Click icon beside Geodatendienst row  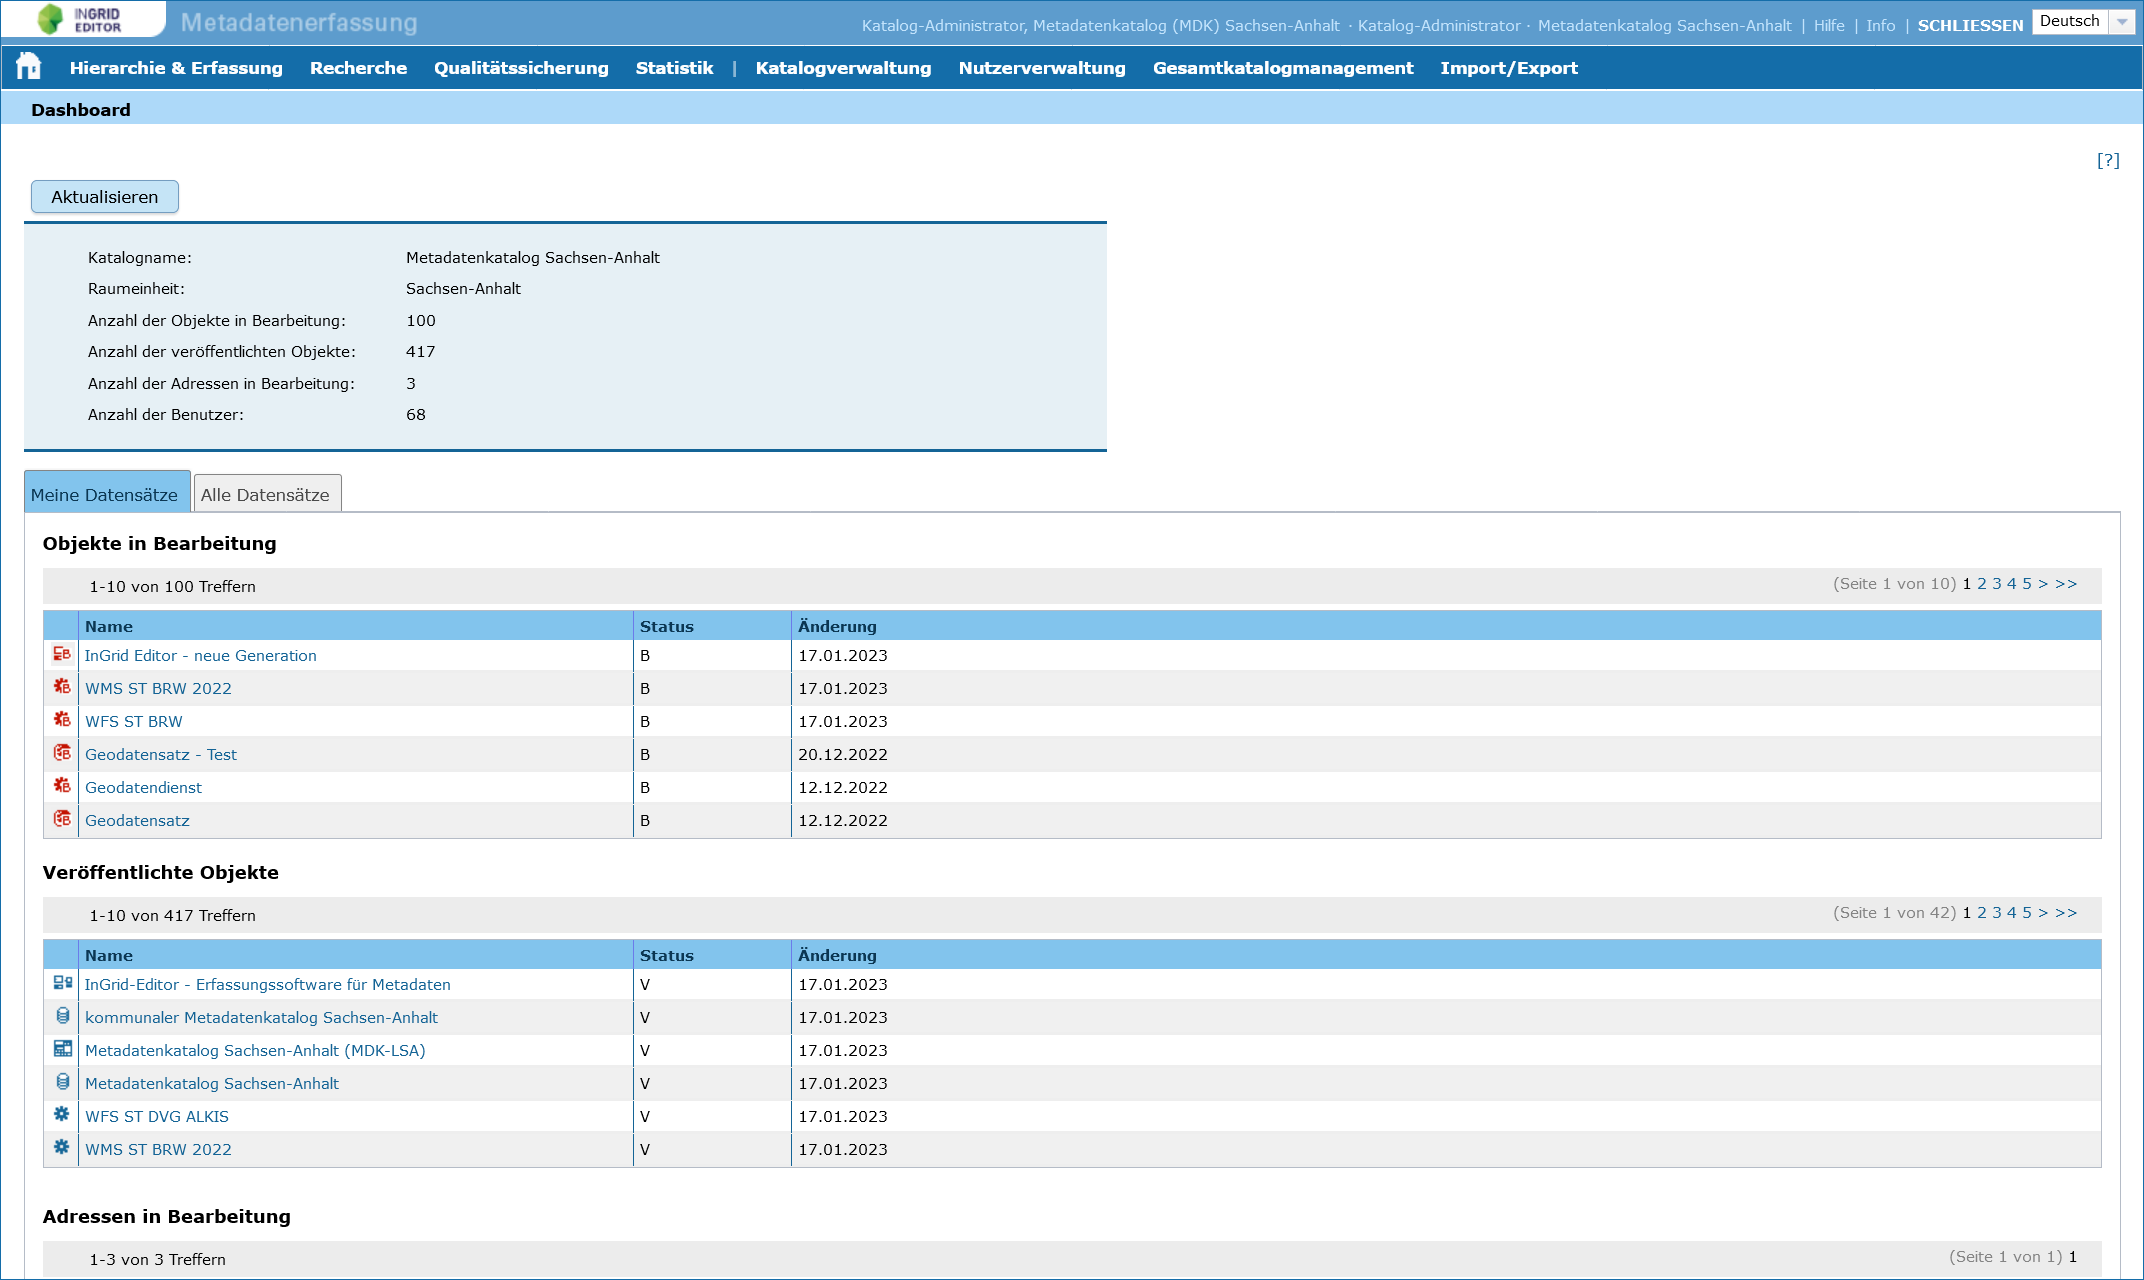pos(61,786)
